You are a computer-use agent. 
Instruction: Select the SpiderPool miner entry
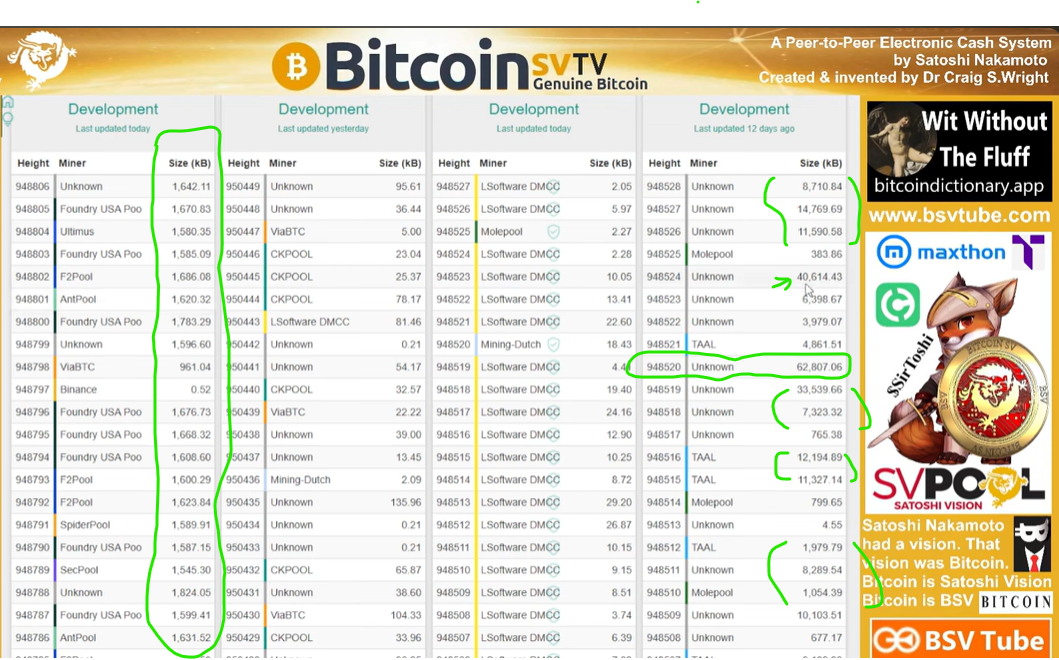pyautogui.click(x=85, y=525)
